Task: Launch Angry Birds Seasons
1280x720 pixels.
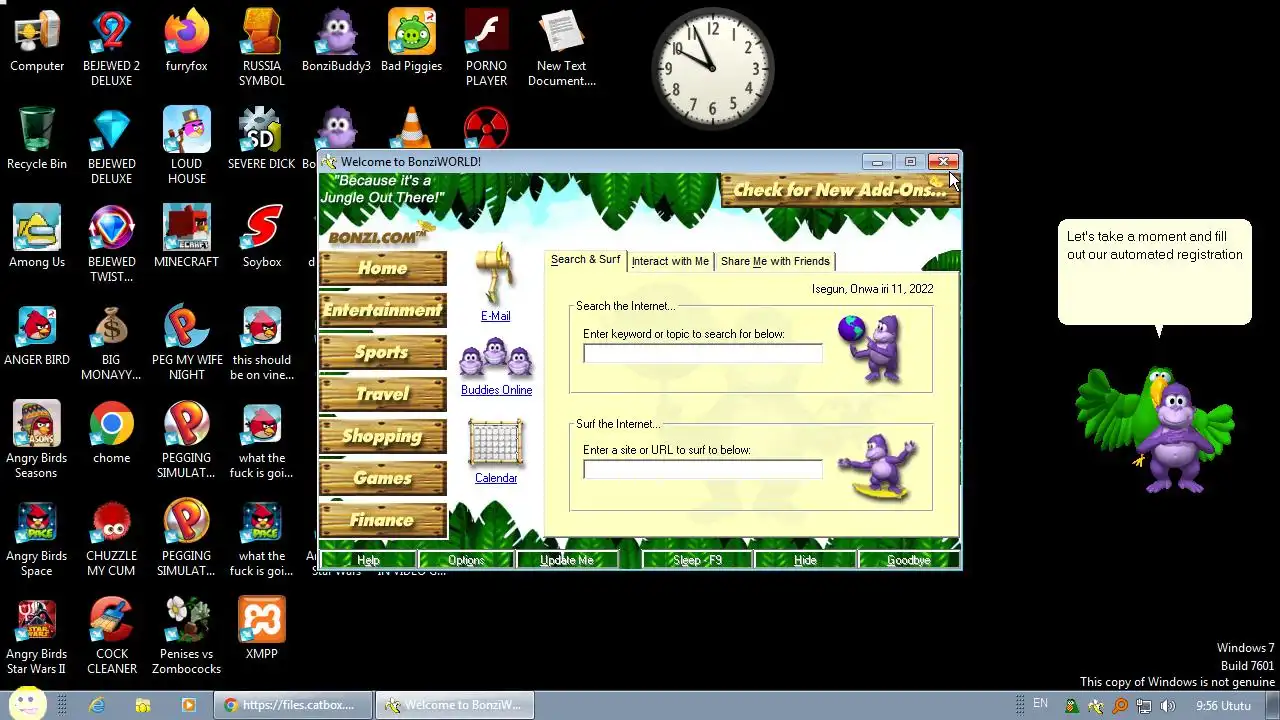Action: pyautogui.click(x=37, y=440)
